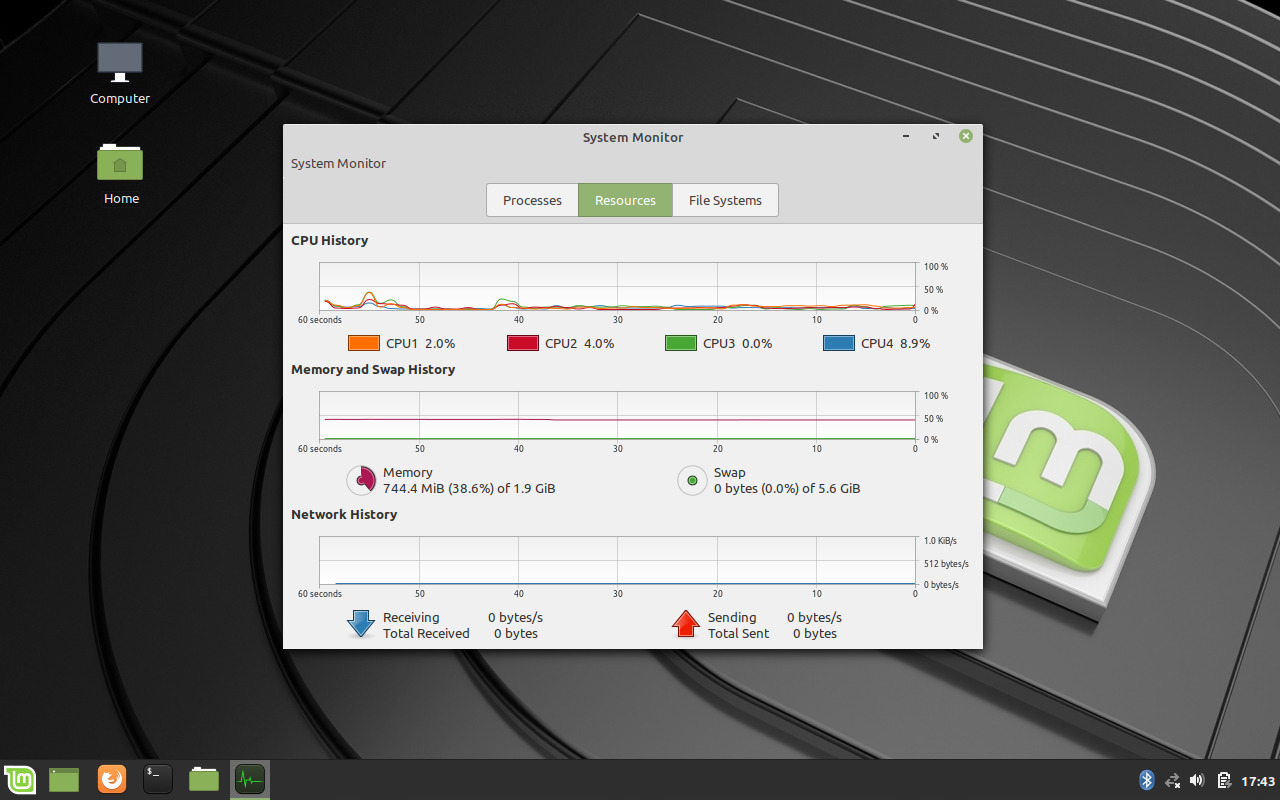Screen dimensions: 1280x800
Task: Select the Home folder desktop icon
Action: pyautogui.click(x=120, y=172)
